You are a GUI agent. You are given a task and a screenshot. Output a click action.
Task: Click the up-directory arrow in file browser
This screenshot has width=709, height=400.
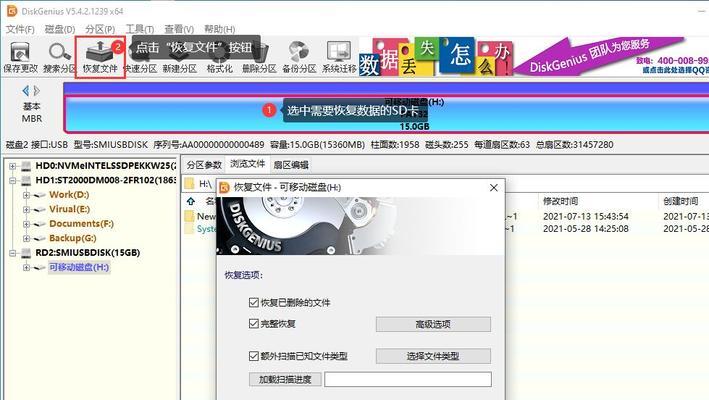coord(191,201)
